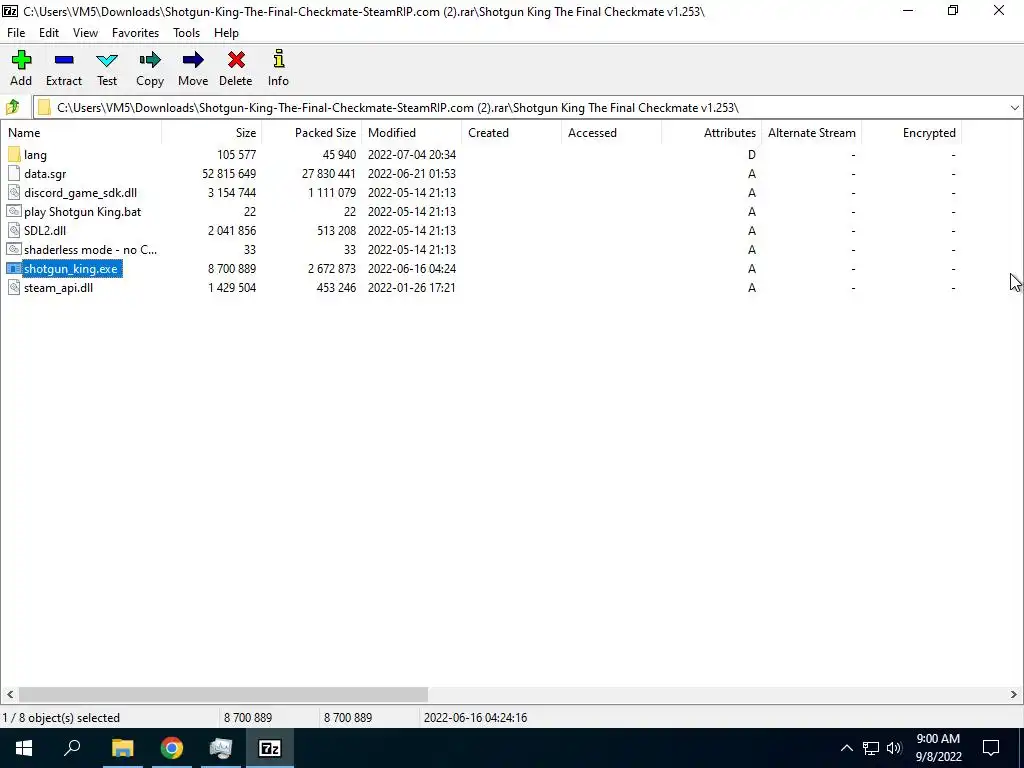Open taskbar search
The width and height of the screenshot is (1024, 768).
tap(72, 748)
